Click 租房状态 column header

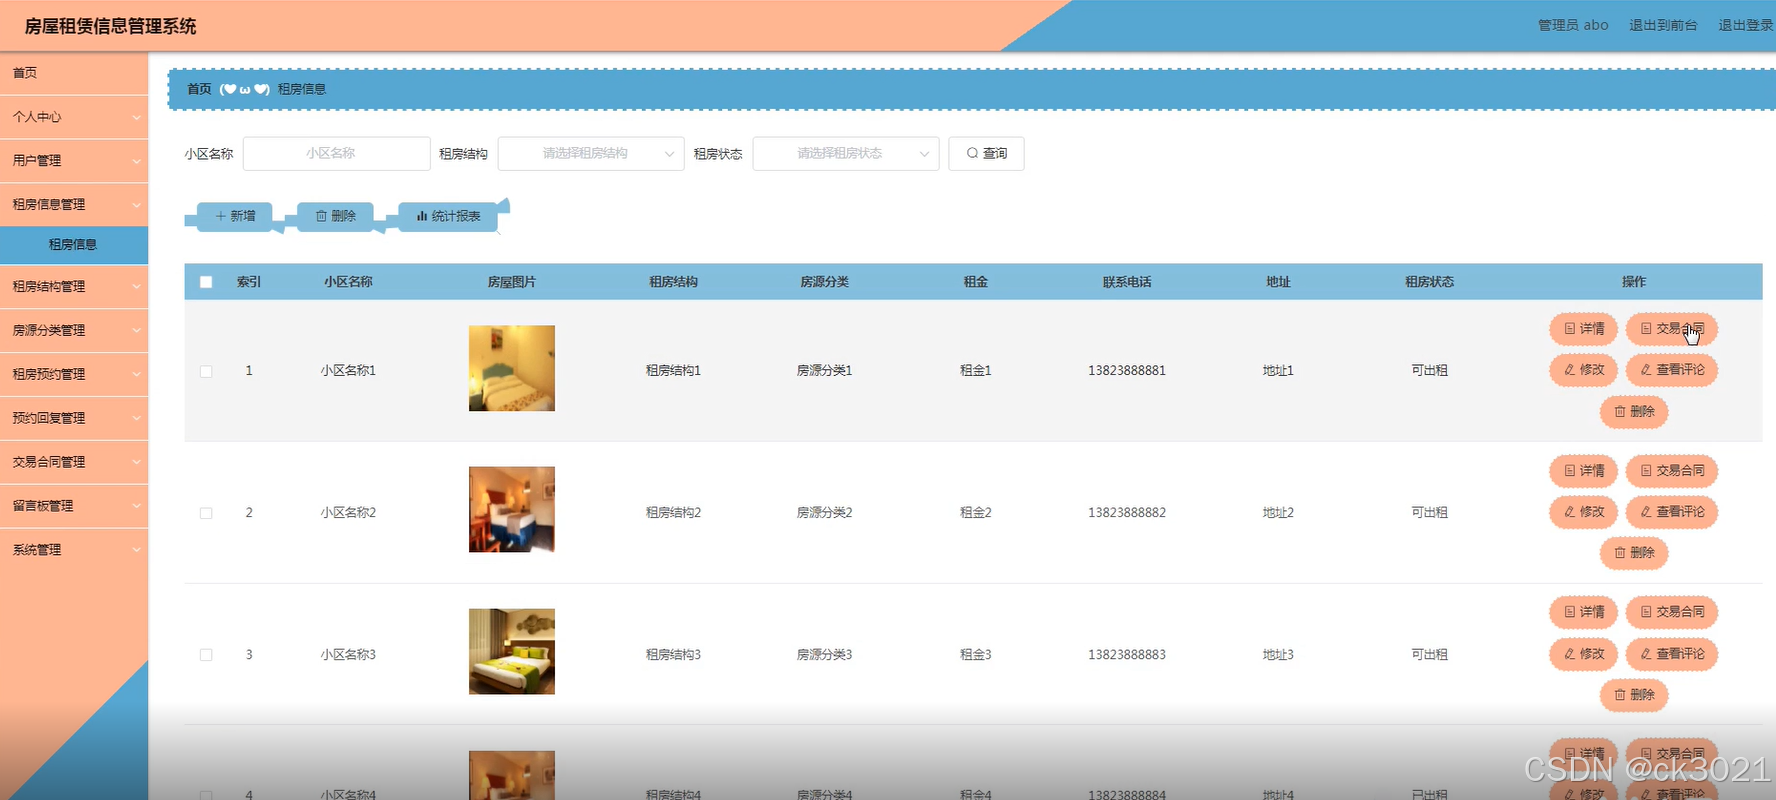[x=1429, y=282]
